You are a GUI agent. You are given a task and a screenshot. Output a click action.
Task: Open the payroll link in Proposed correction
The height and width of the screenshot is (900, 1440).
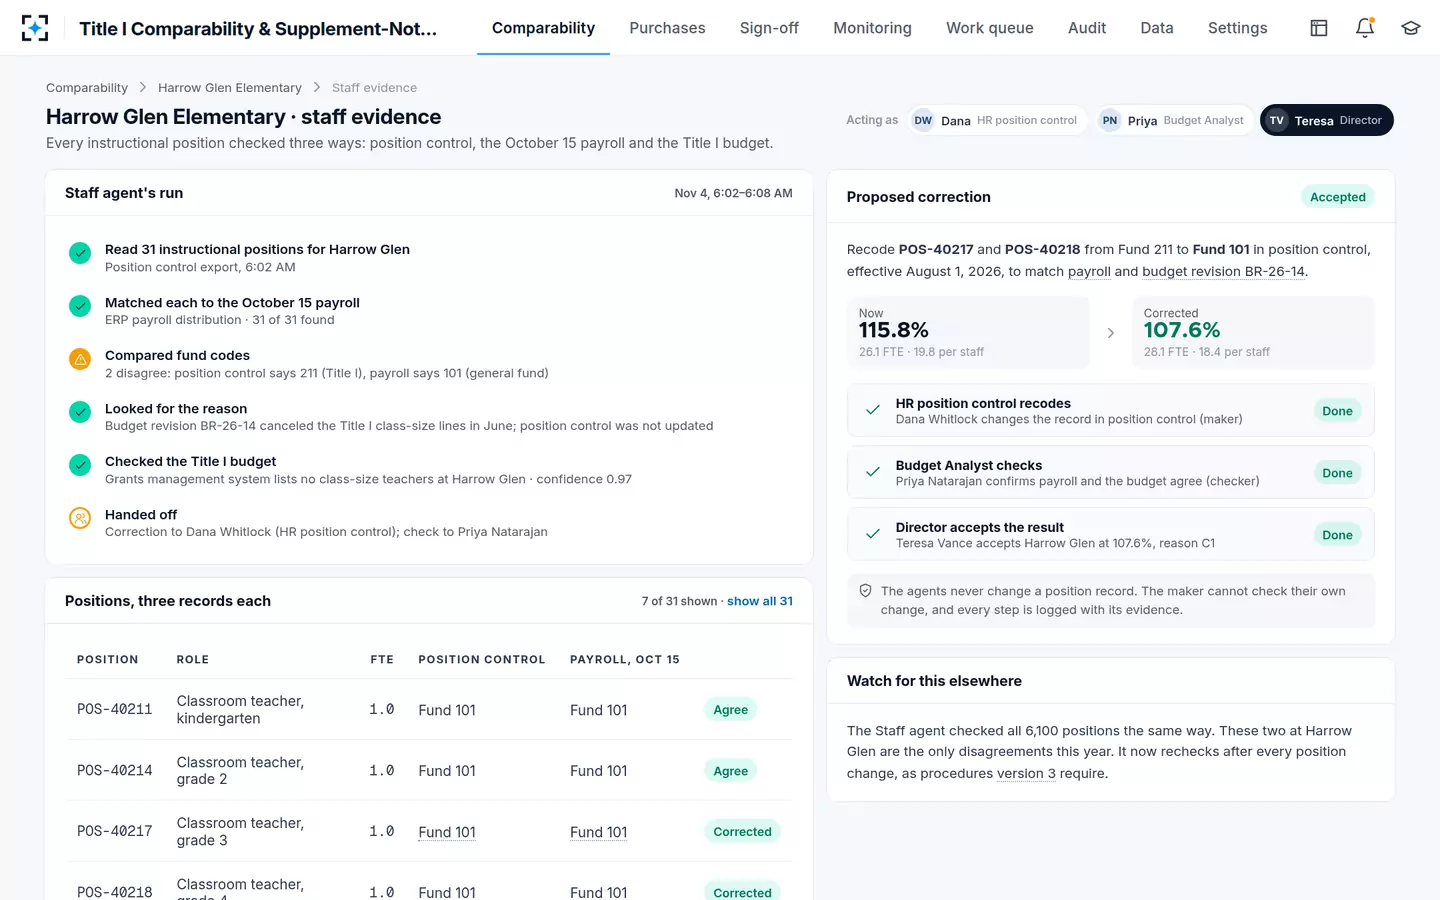pos(1089,271)
